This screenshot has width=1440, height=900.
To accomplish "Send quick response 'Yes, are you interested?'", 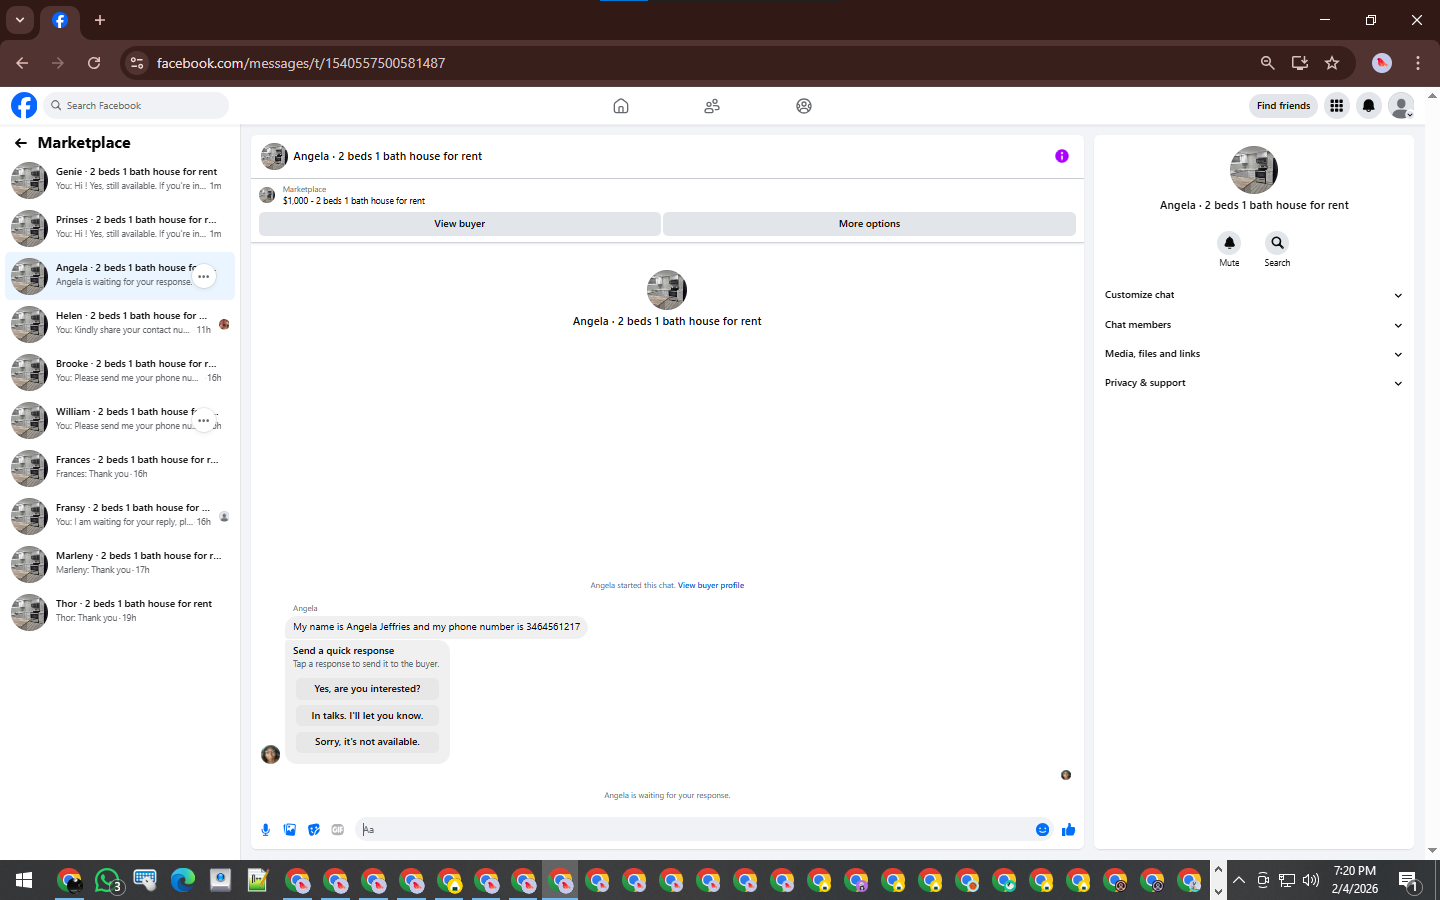I will point(367,689).
